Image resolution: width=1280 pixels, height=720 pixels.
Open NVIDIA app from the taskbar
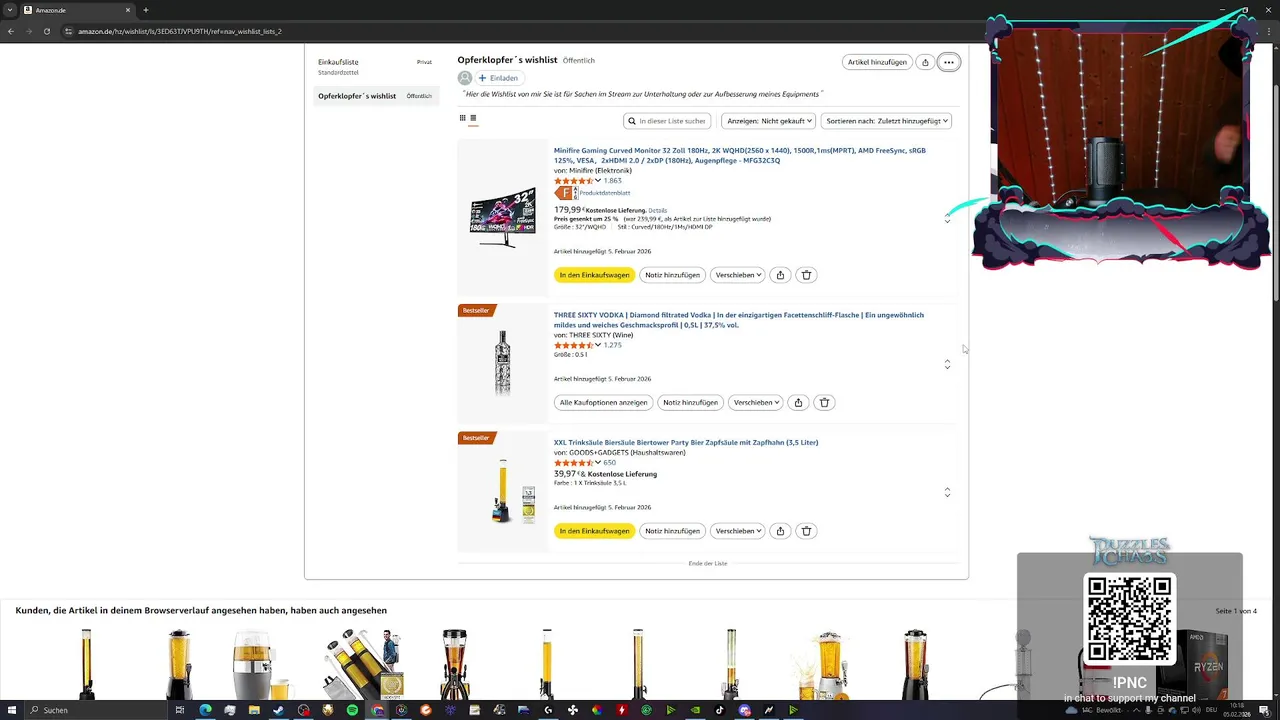pos(695,710)
